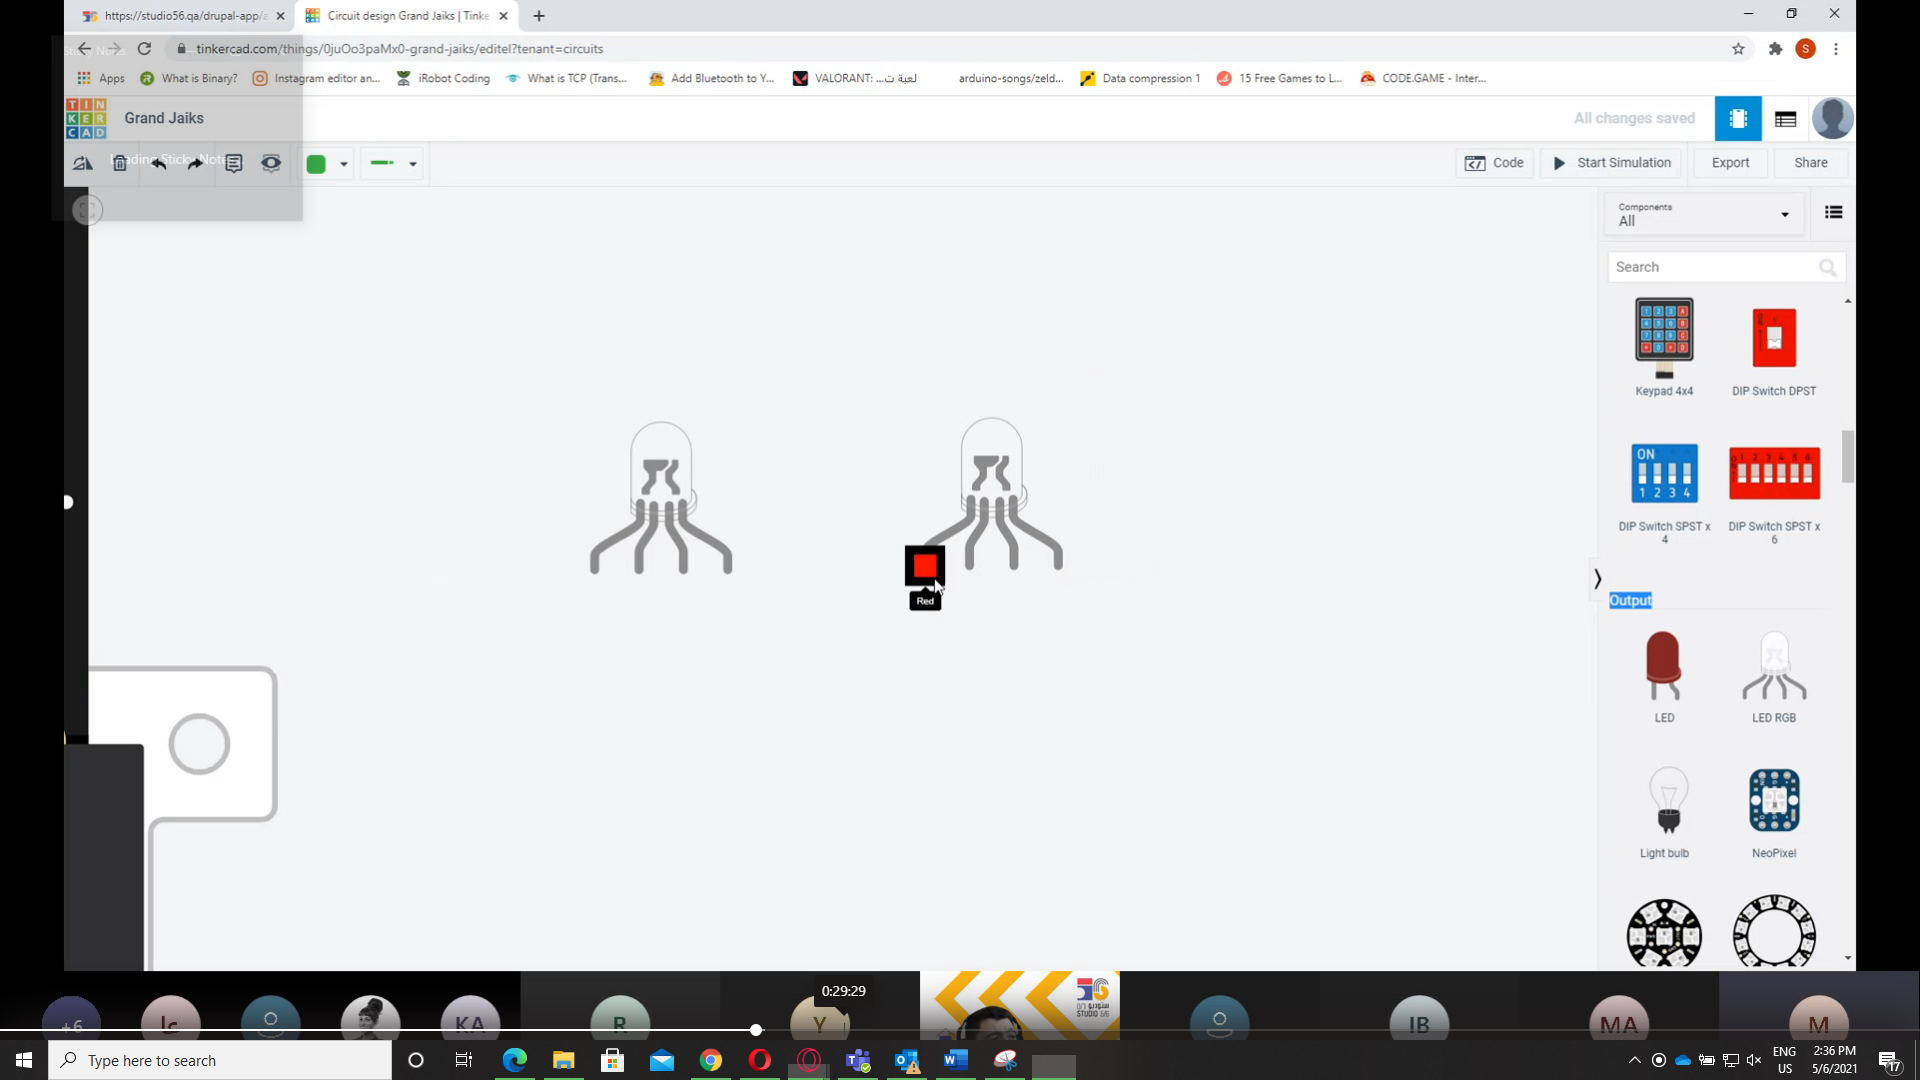Show hidden system tray icons
Viewport: 1920px width, 1080px height.
coord(1634,1060)
